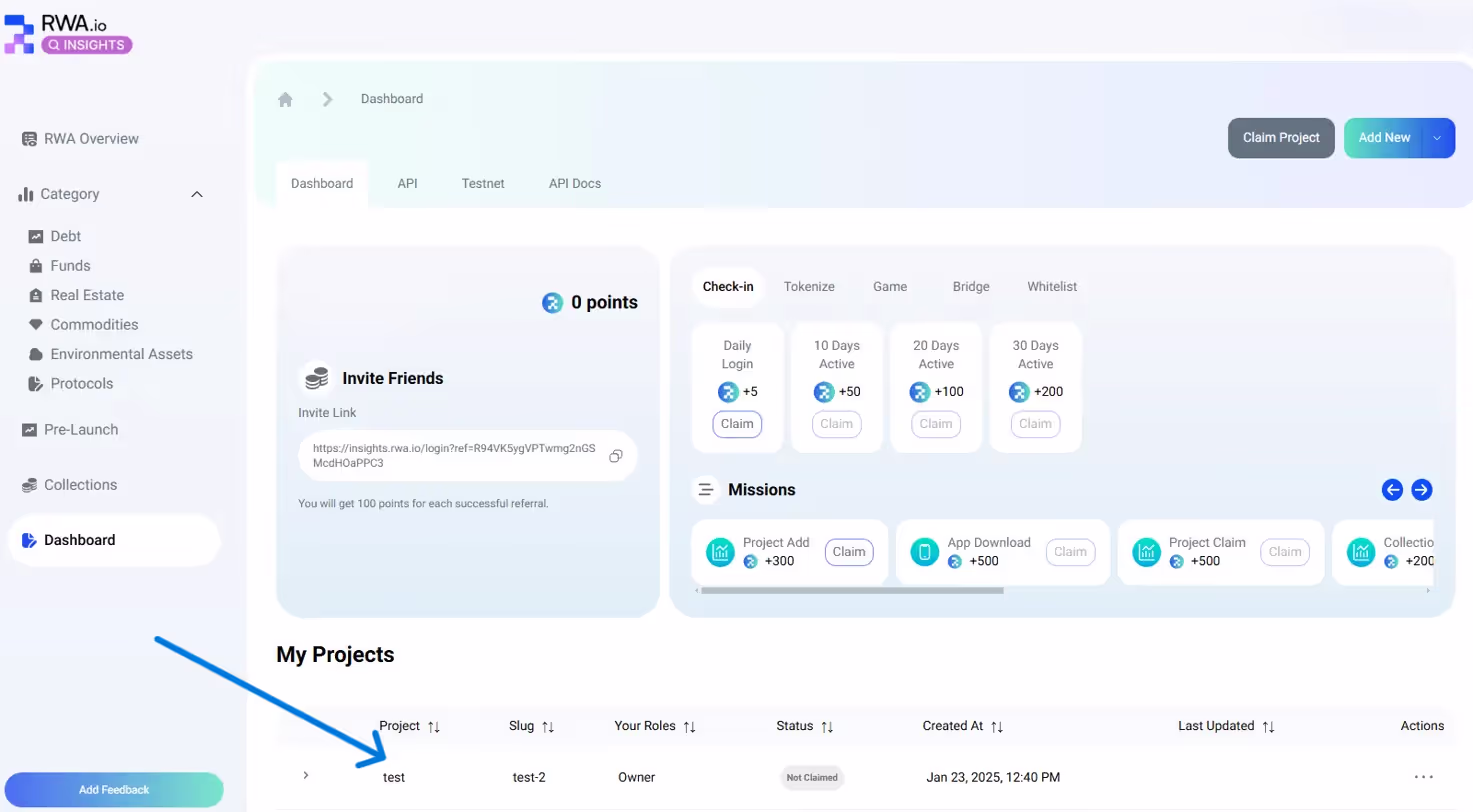
Task: Click Claim under 30 Days Active
Action: pos(1035,424)
